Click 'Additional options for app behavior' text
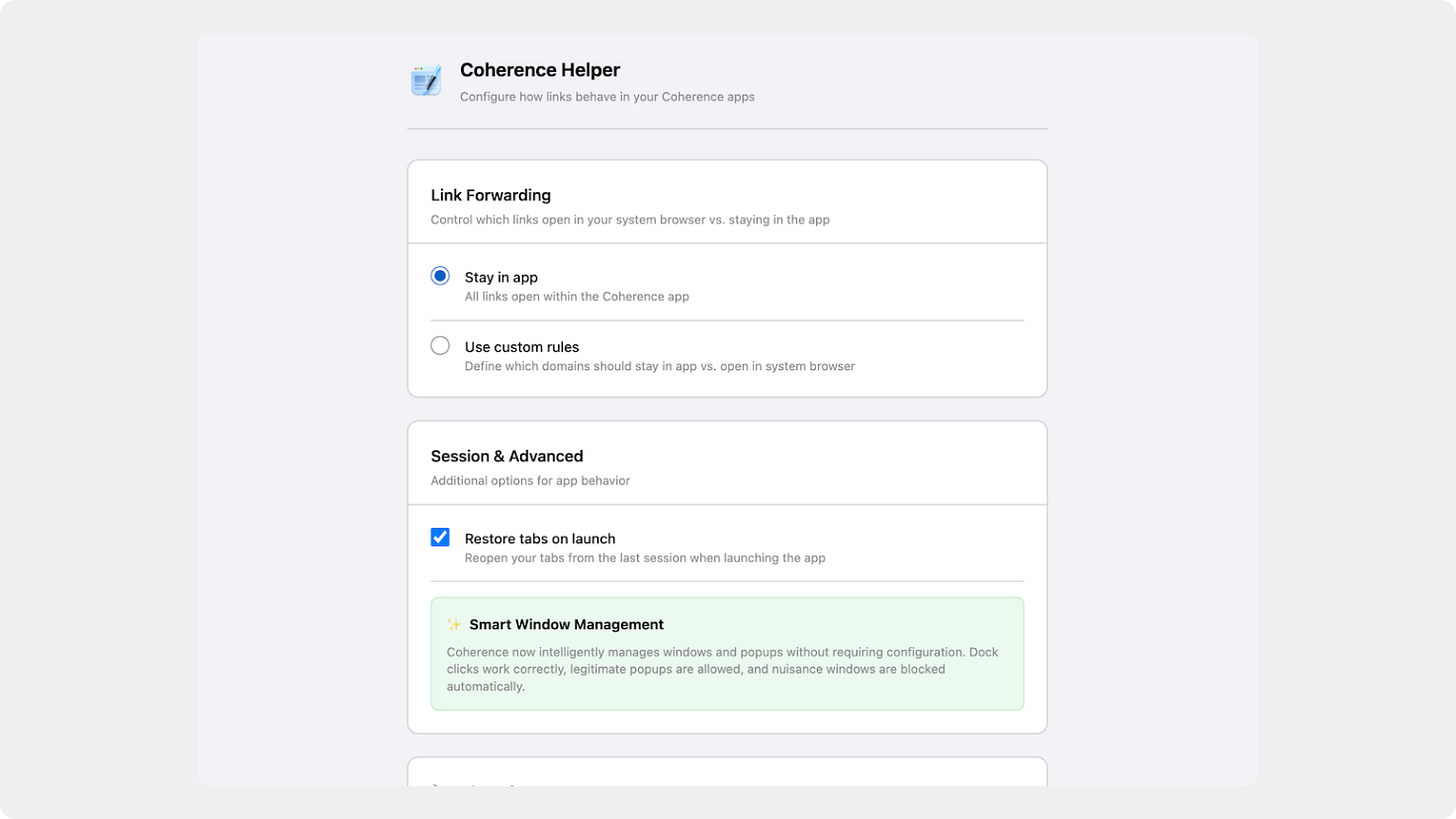 tap(530, 481)
